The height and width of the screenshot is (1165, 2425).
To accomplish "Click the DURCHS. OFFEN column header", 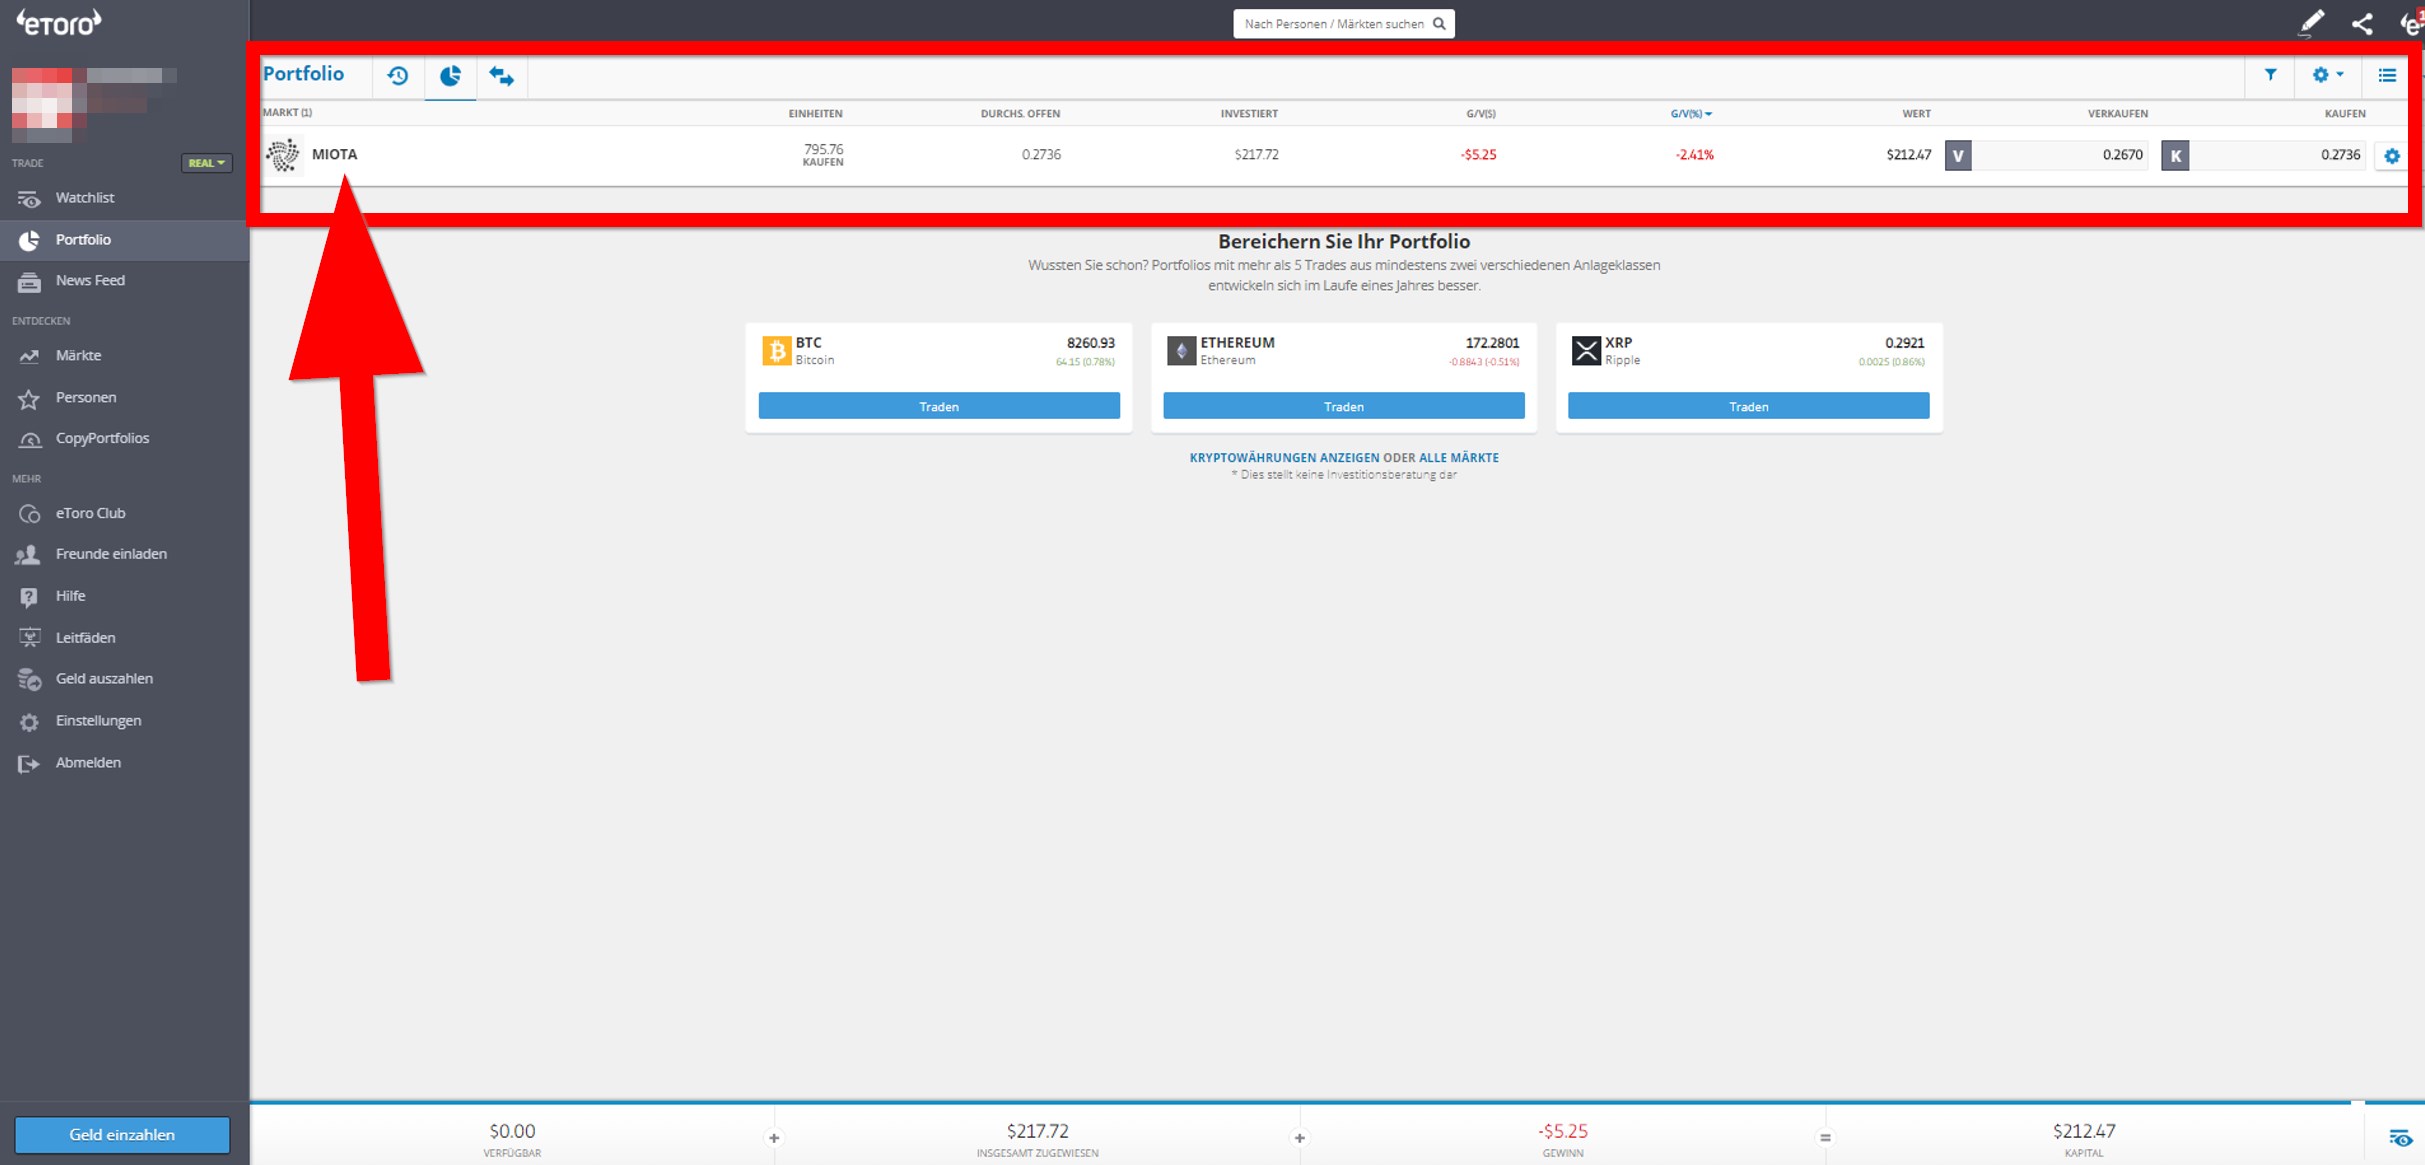I will pyautogui.click(x=1020, y=114).
